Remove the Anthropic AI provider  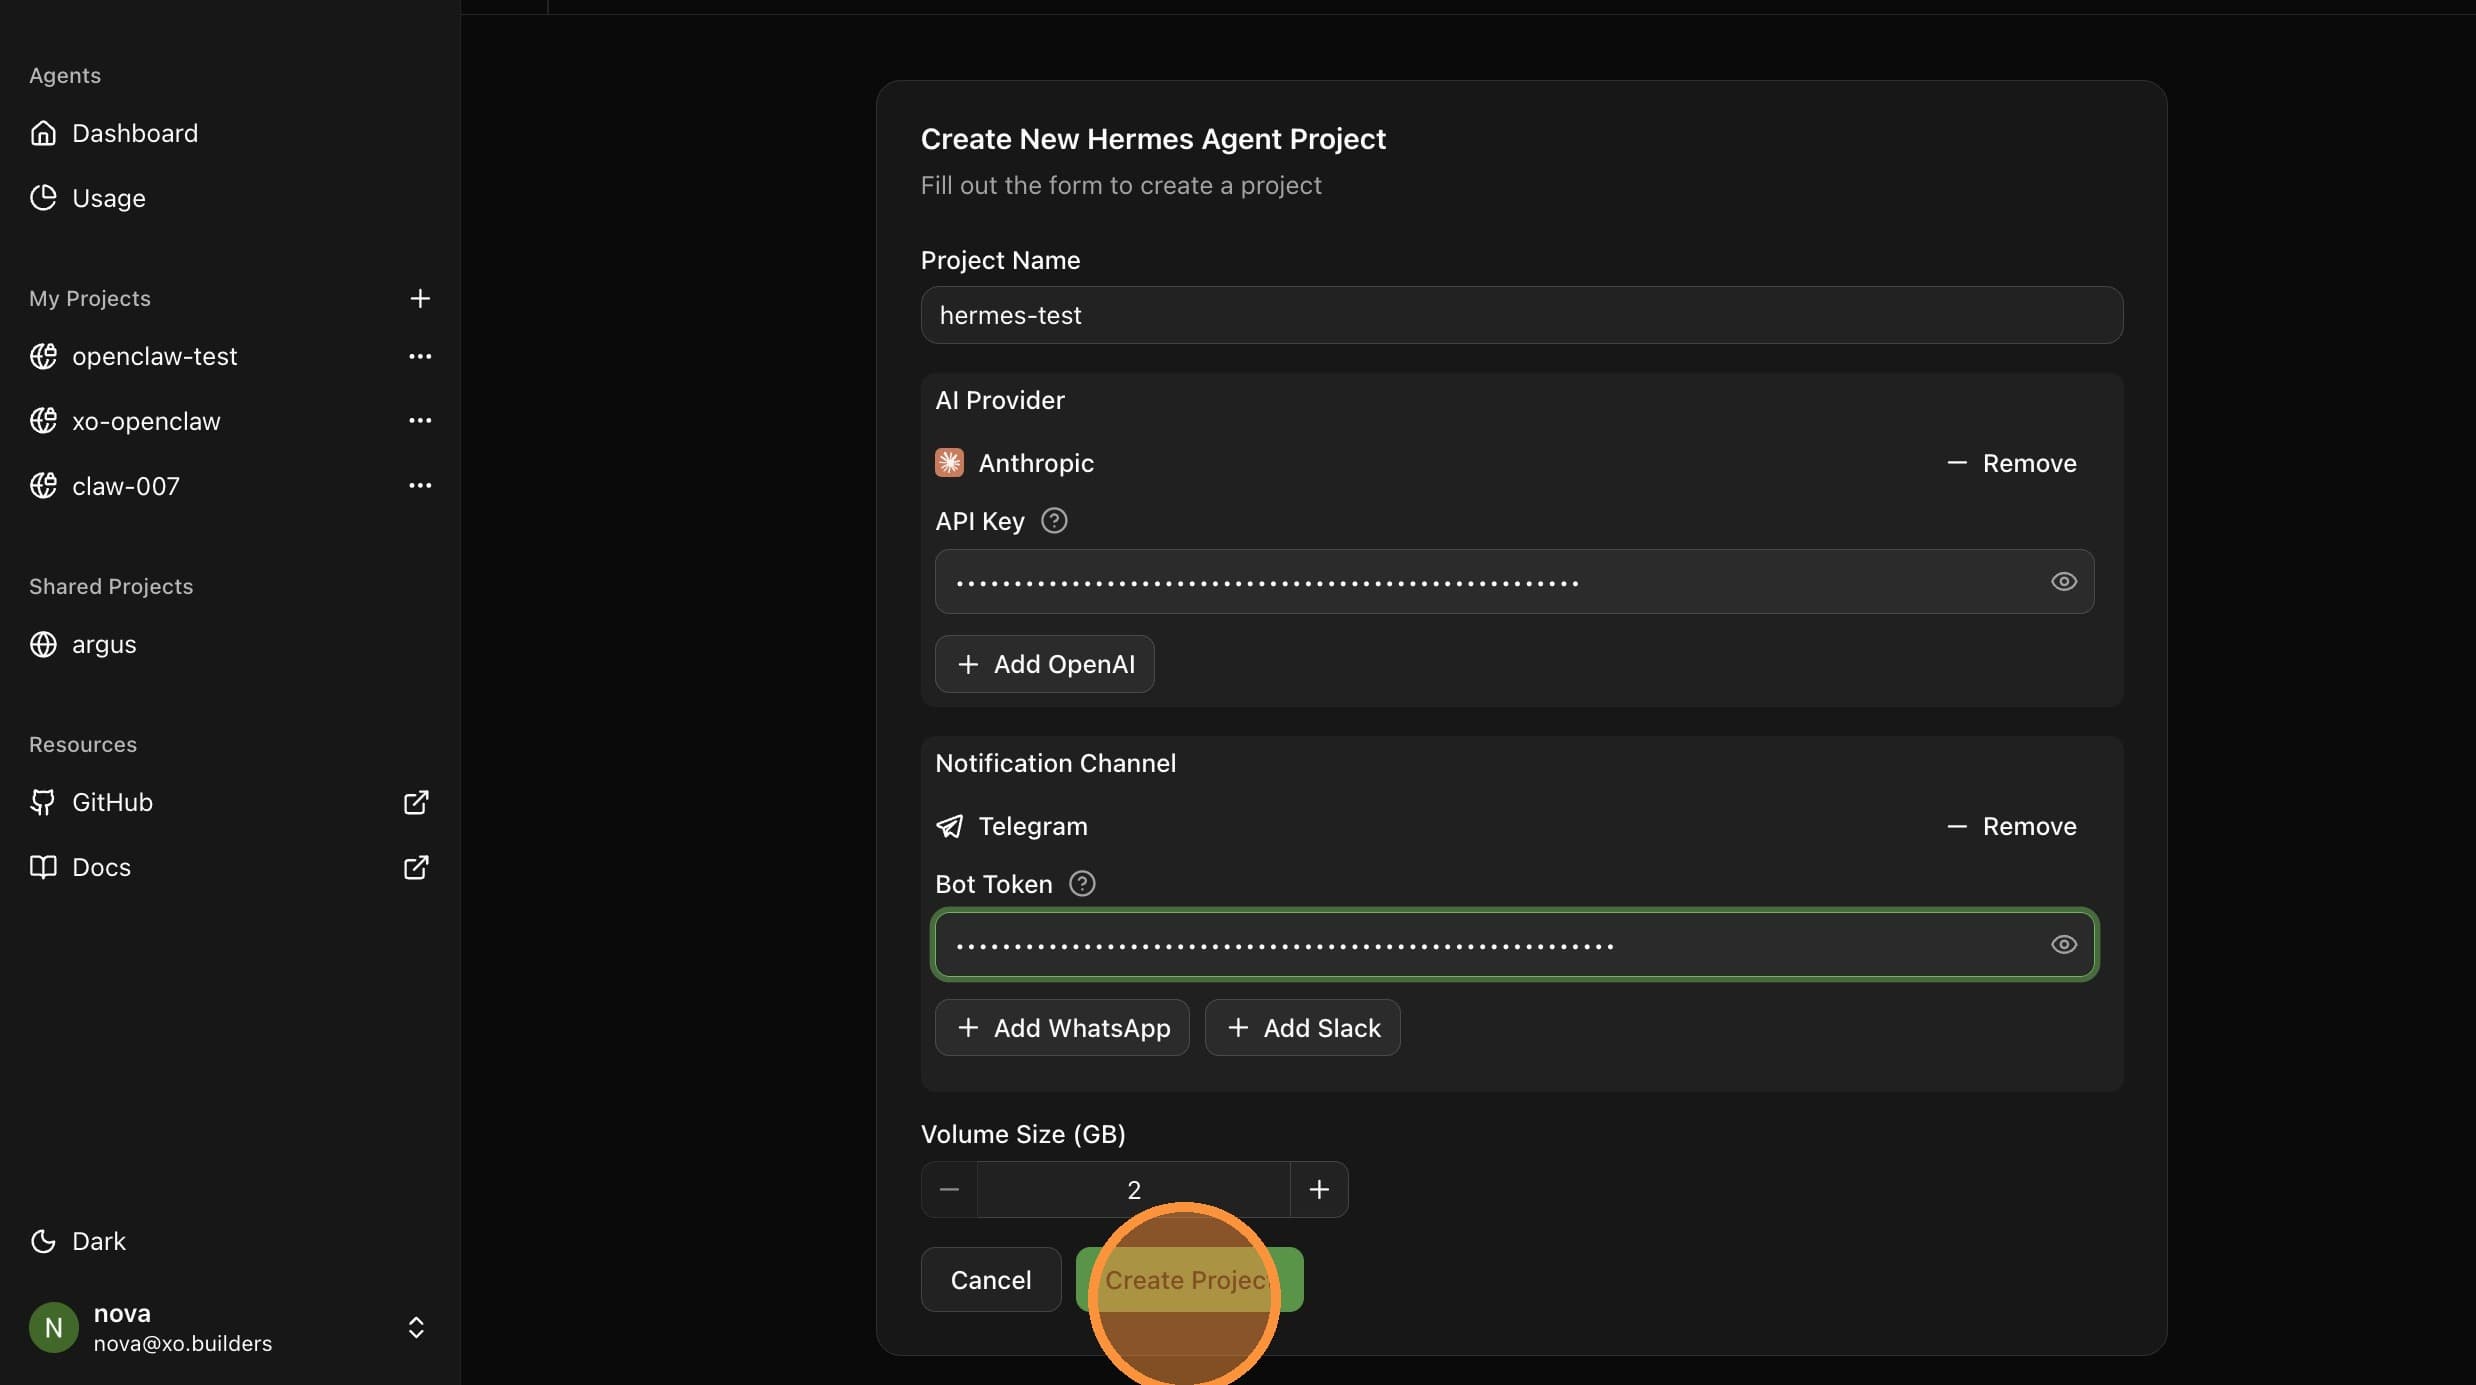tap(2011, 463)
